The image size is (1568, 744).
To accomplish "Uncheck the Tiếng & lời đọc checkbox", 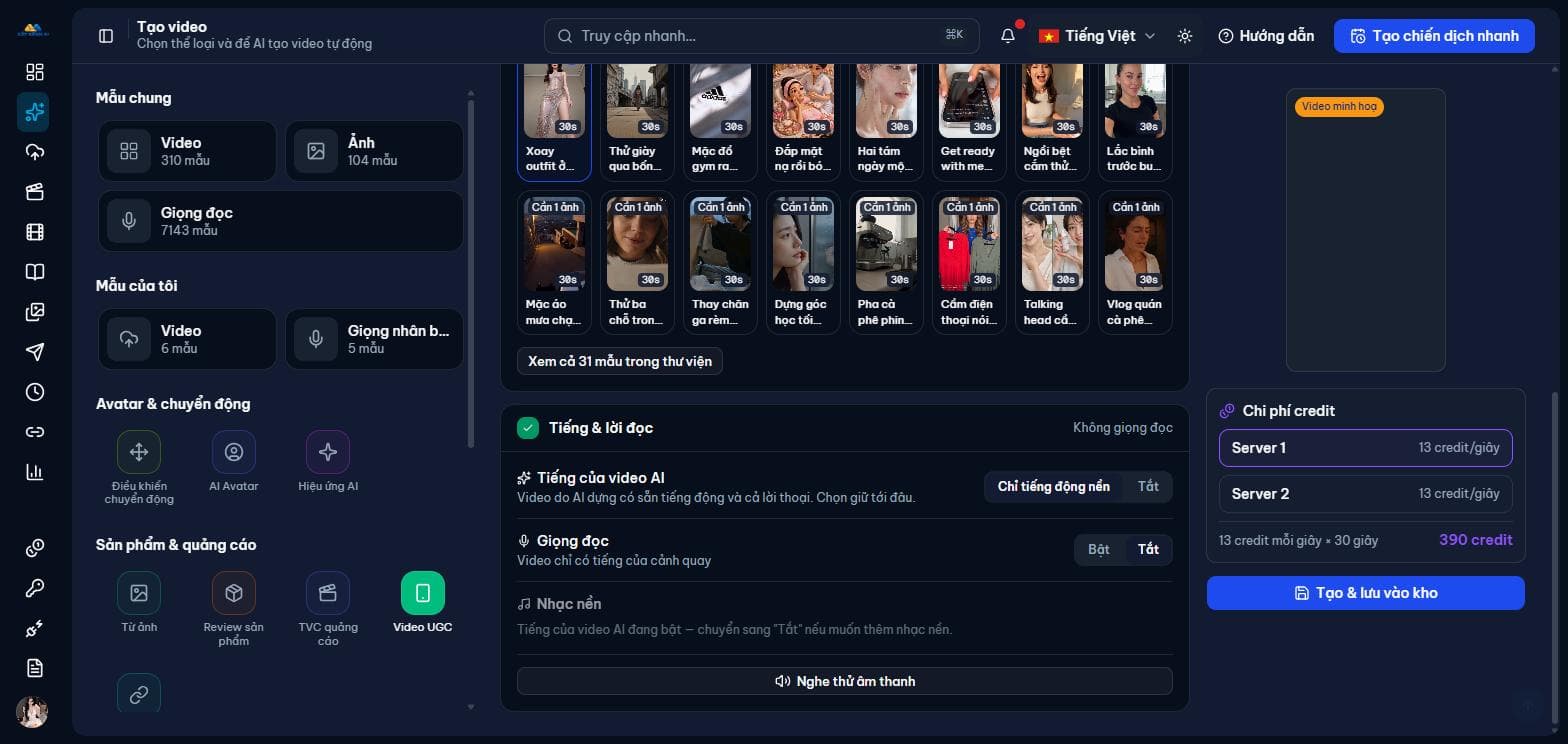I will [x=528, y=428].
